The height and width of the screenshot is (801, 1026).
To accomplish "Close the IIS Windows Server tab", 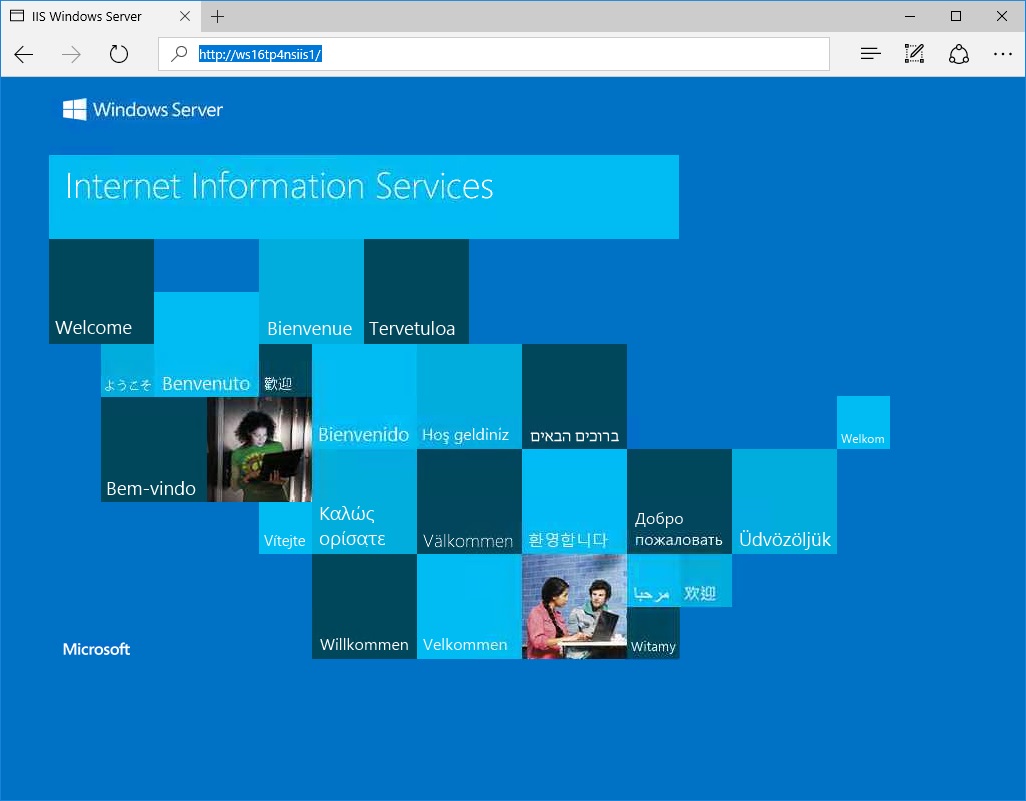I will [185, 16].
